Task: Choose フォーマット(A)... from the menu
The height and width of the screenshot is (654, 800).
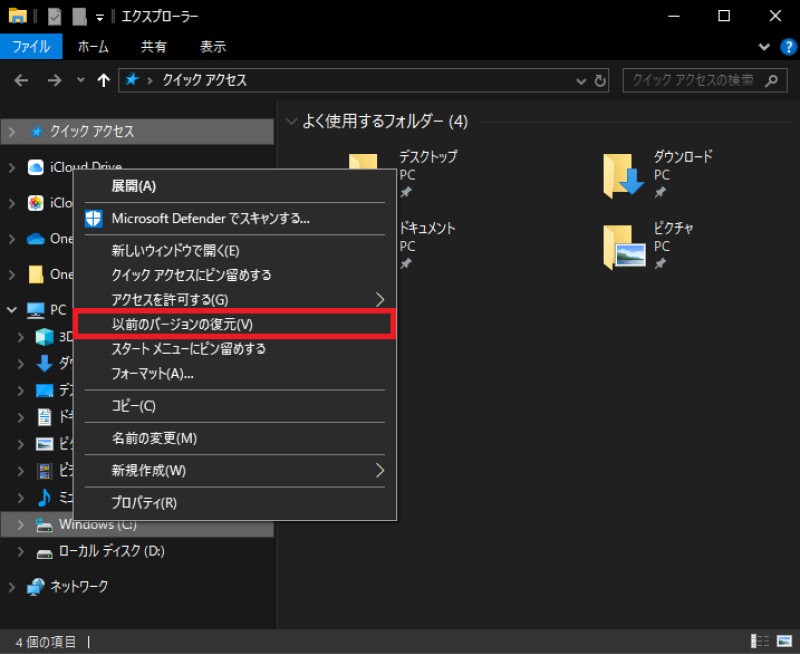Action: point(235,373)
